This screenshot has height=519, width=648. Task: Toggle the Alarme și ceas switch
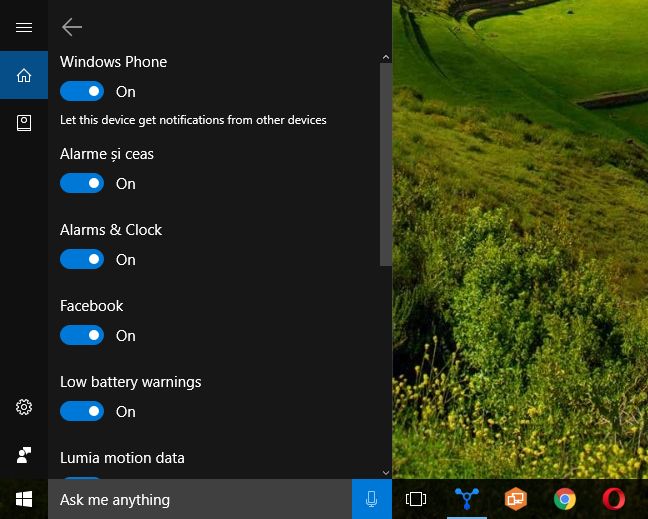point(82,183)
